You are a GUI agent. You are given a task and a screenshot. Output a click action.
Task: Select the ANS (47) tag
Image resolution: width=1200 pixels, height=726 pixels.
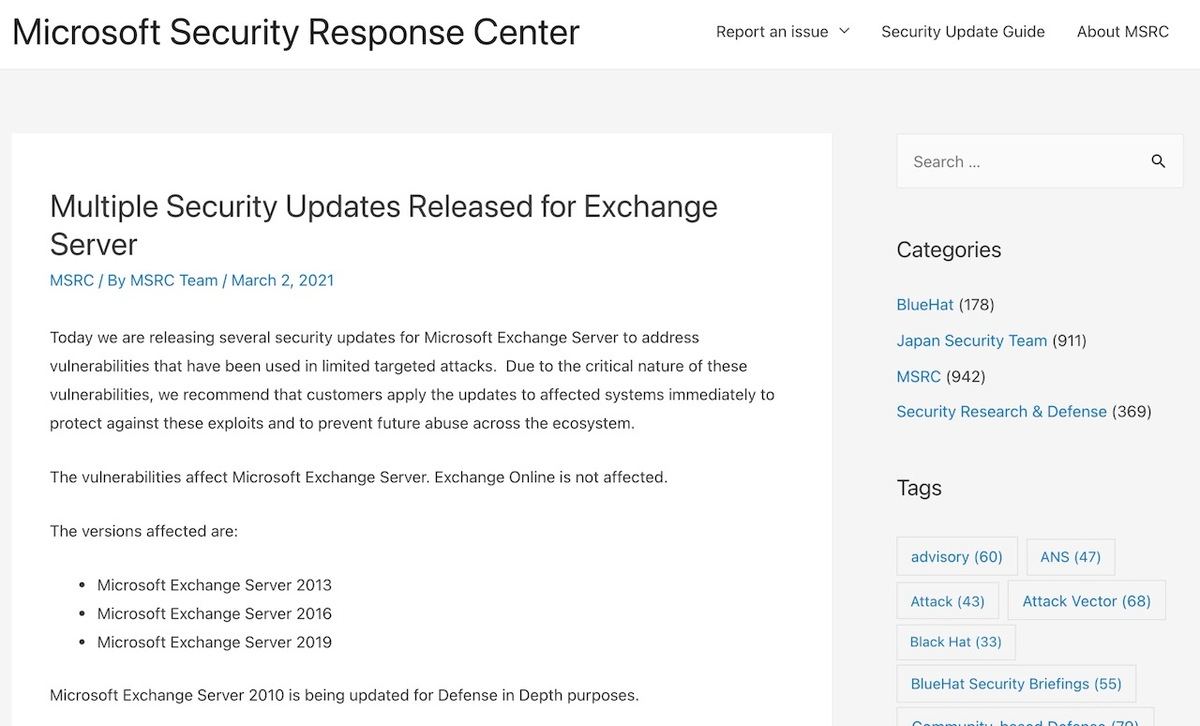tap(1071, 557)
